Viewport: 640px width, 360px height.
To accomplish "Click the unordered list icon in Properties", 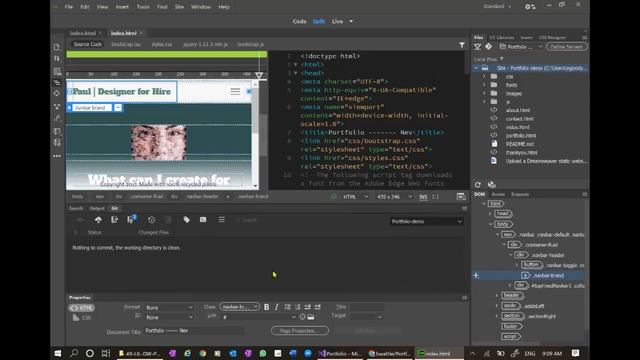I will pyautogui.click(x=288, y=307).
